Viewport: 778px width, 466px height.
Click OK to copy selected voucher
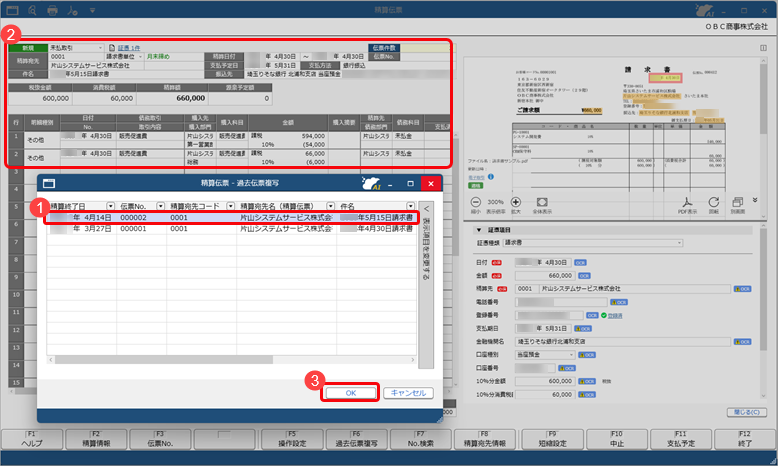(350, 393)
